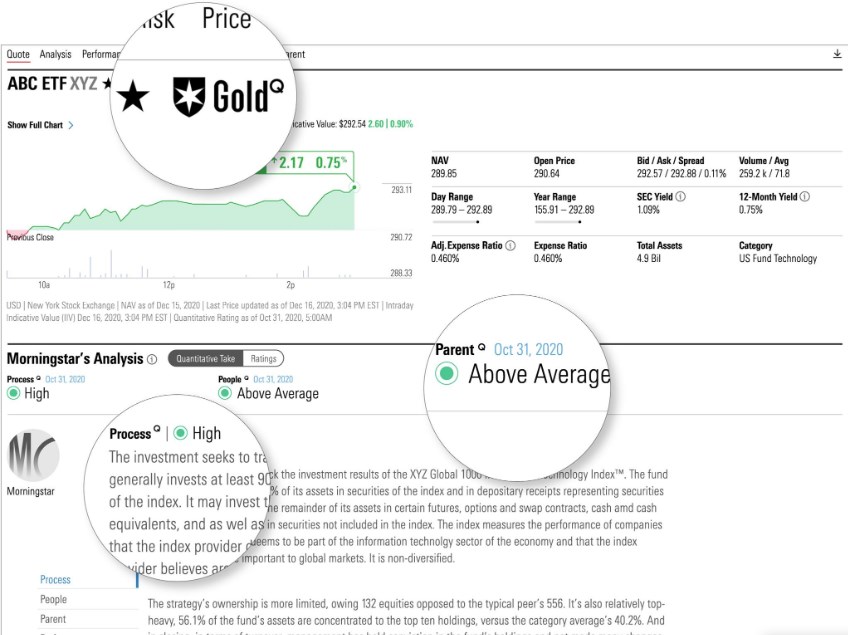Screen dimensions: 848x635
Task: Switch to the Analysis tab
Action: point(55,54)
